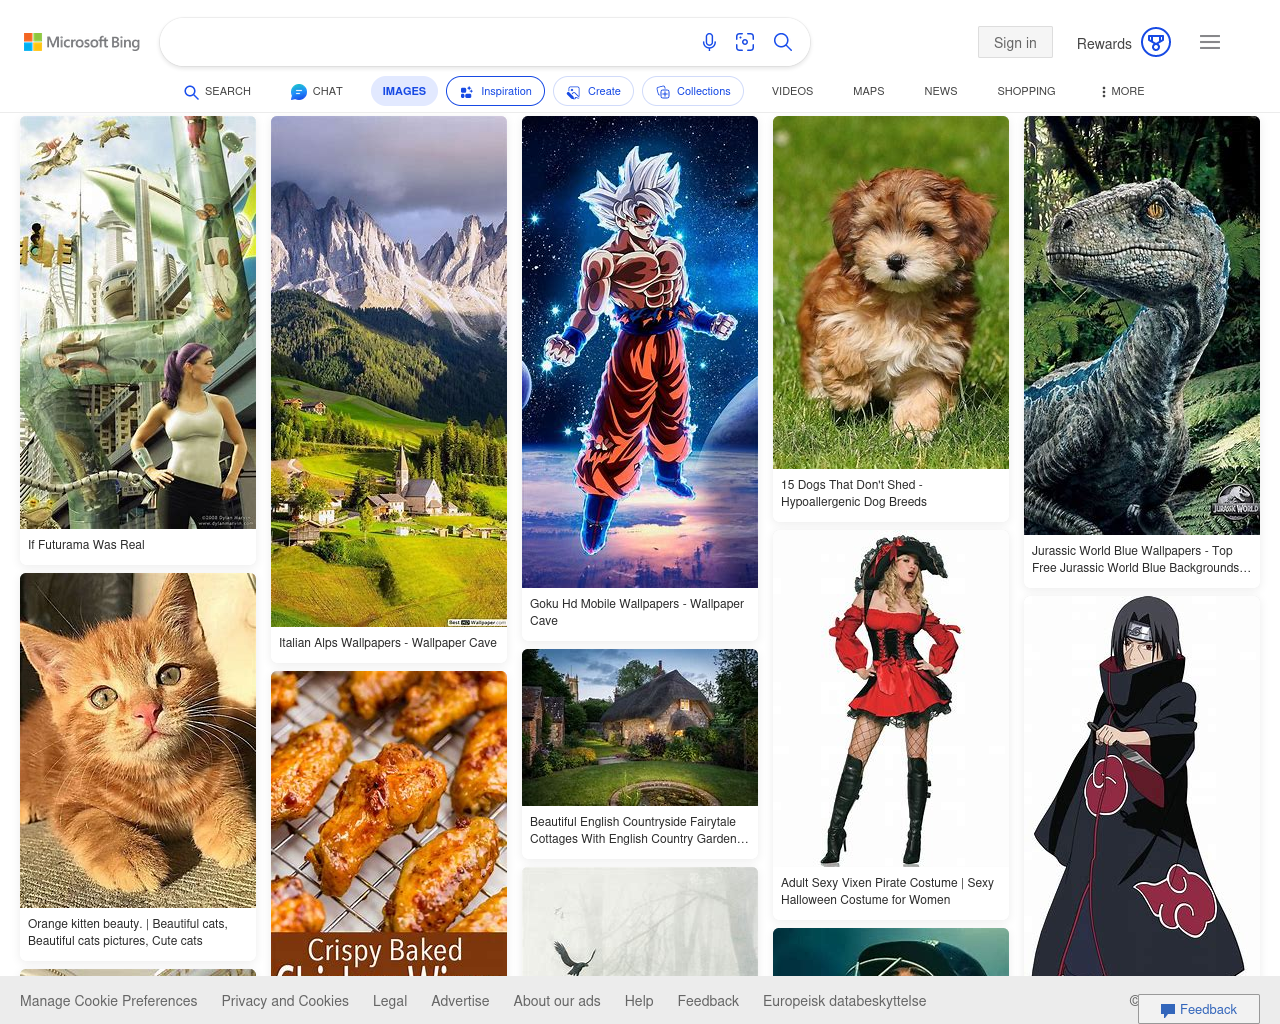Image resolution: width=1280 pixels, height=1024 pixels.
Task: Open the Legal footer link
Action: click(390, 1001)
